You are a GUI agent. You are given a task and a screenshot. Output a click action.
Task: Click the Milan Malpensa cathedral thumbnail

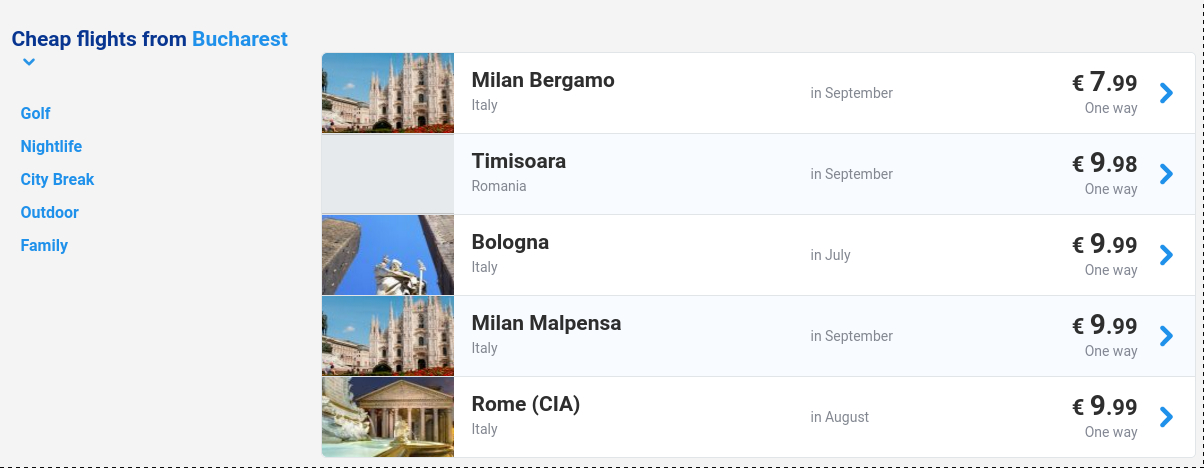[x=388, y=336]
